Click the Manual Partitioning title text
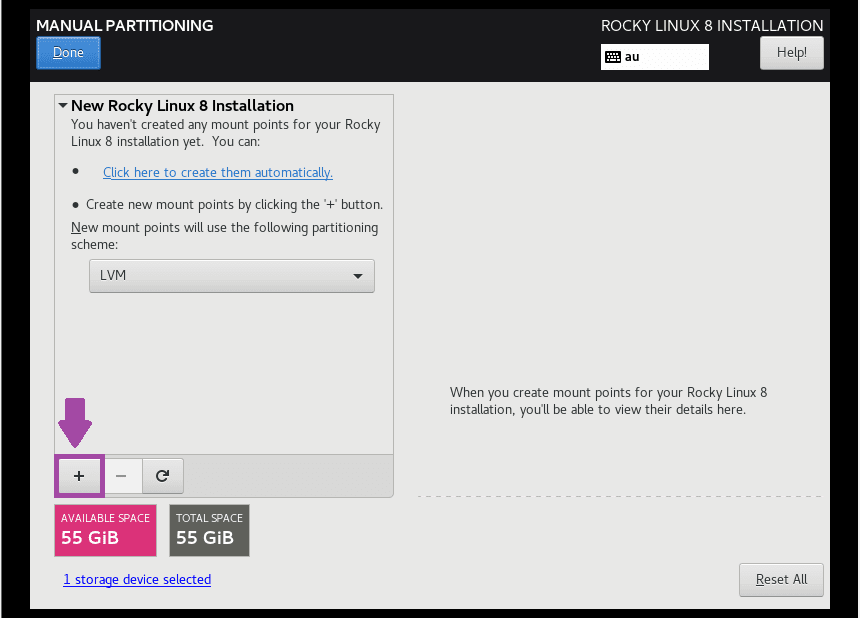 [125, 26]
